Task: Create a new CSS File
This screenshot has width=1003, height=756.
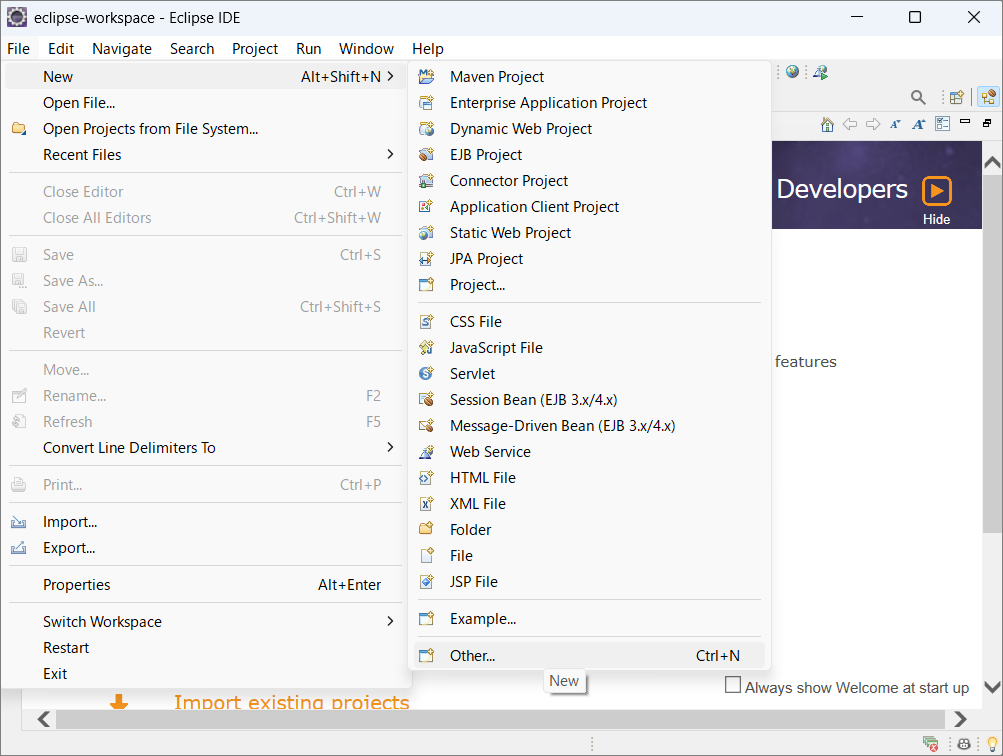Action: tap(588, 322)
